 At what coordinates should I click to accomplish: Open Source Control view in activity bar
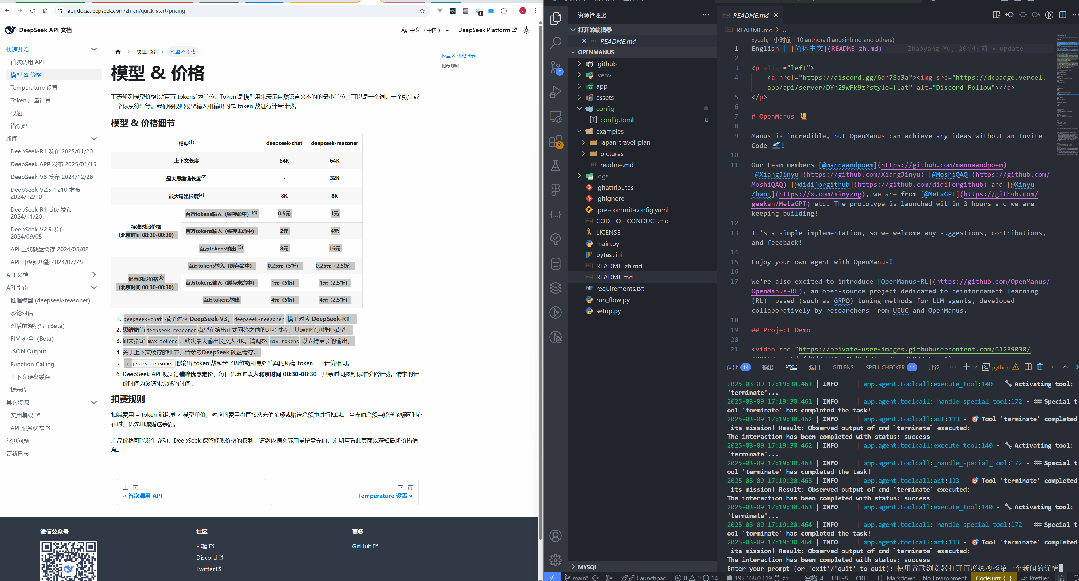[556, 67]
